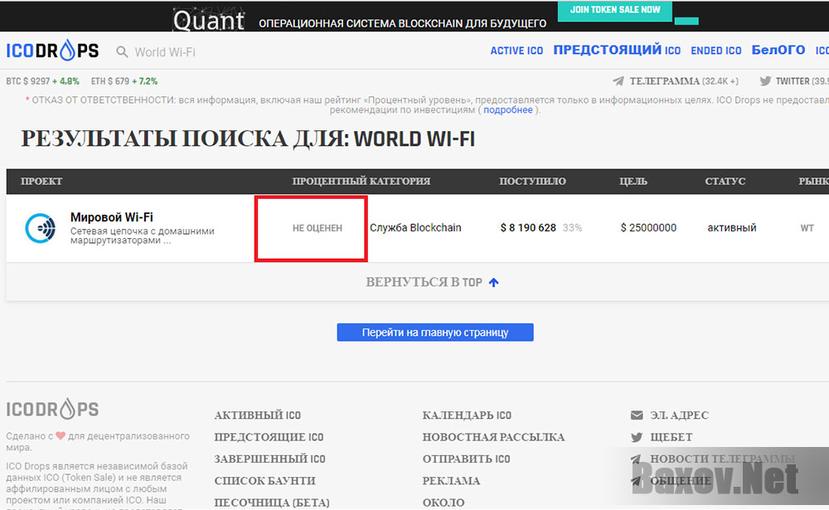Click the активный status cell
829x510 pixels.
pos(732,228)
